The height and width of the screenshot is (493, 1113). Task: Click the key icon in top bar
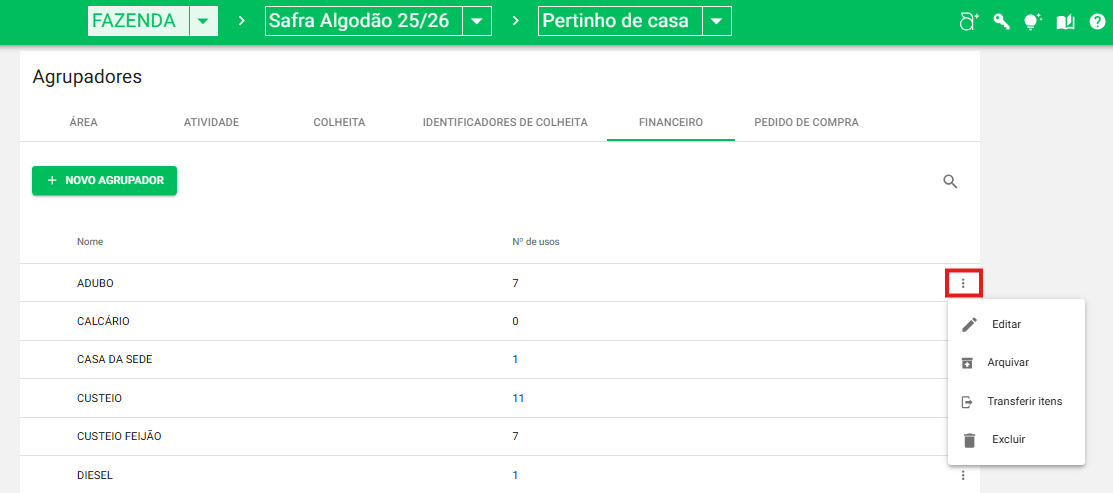click(1001, 22)
